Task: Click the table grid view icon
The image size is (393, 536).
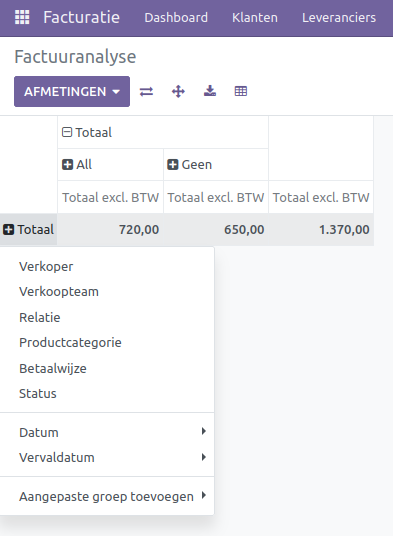Action: [x=241, y=91]
